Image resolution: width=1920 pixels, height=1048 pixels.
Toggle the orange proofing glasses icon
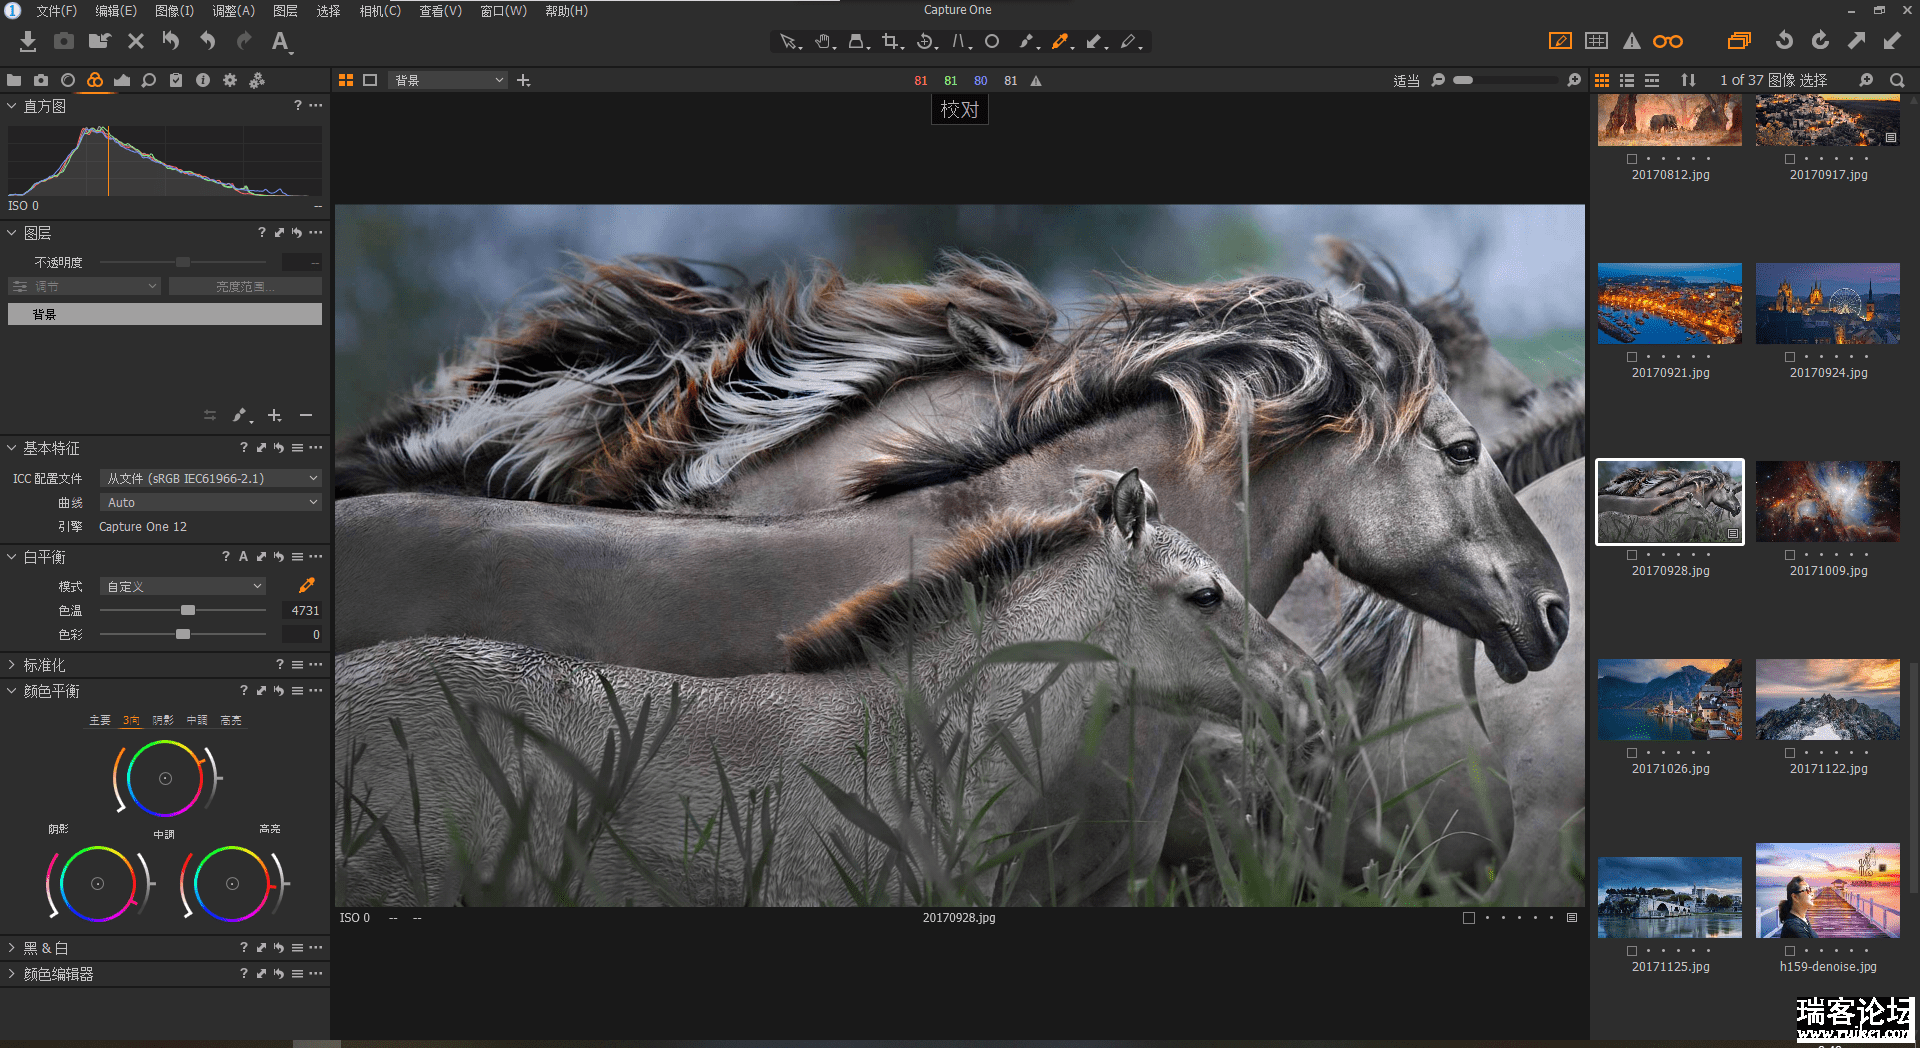click(x=1668, y=41)
